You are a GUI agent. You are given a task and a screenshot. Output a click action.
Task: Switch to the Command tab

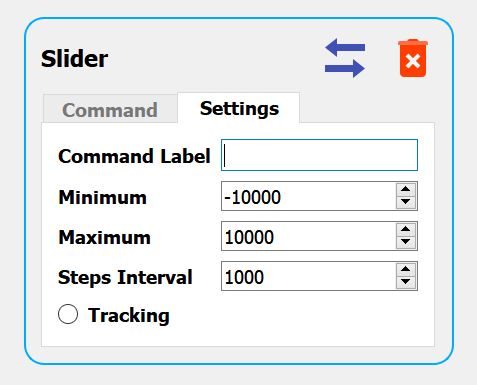[110, 110]
